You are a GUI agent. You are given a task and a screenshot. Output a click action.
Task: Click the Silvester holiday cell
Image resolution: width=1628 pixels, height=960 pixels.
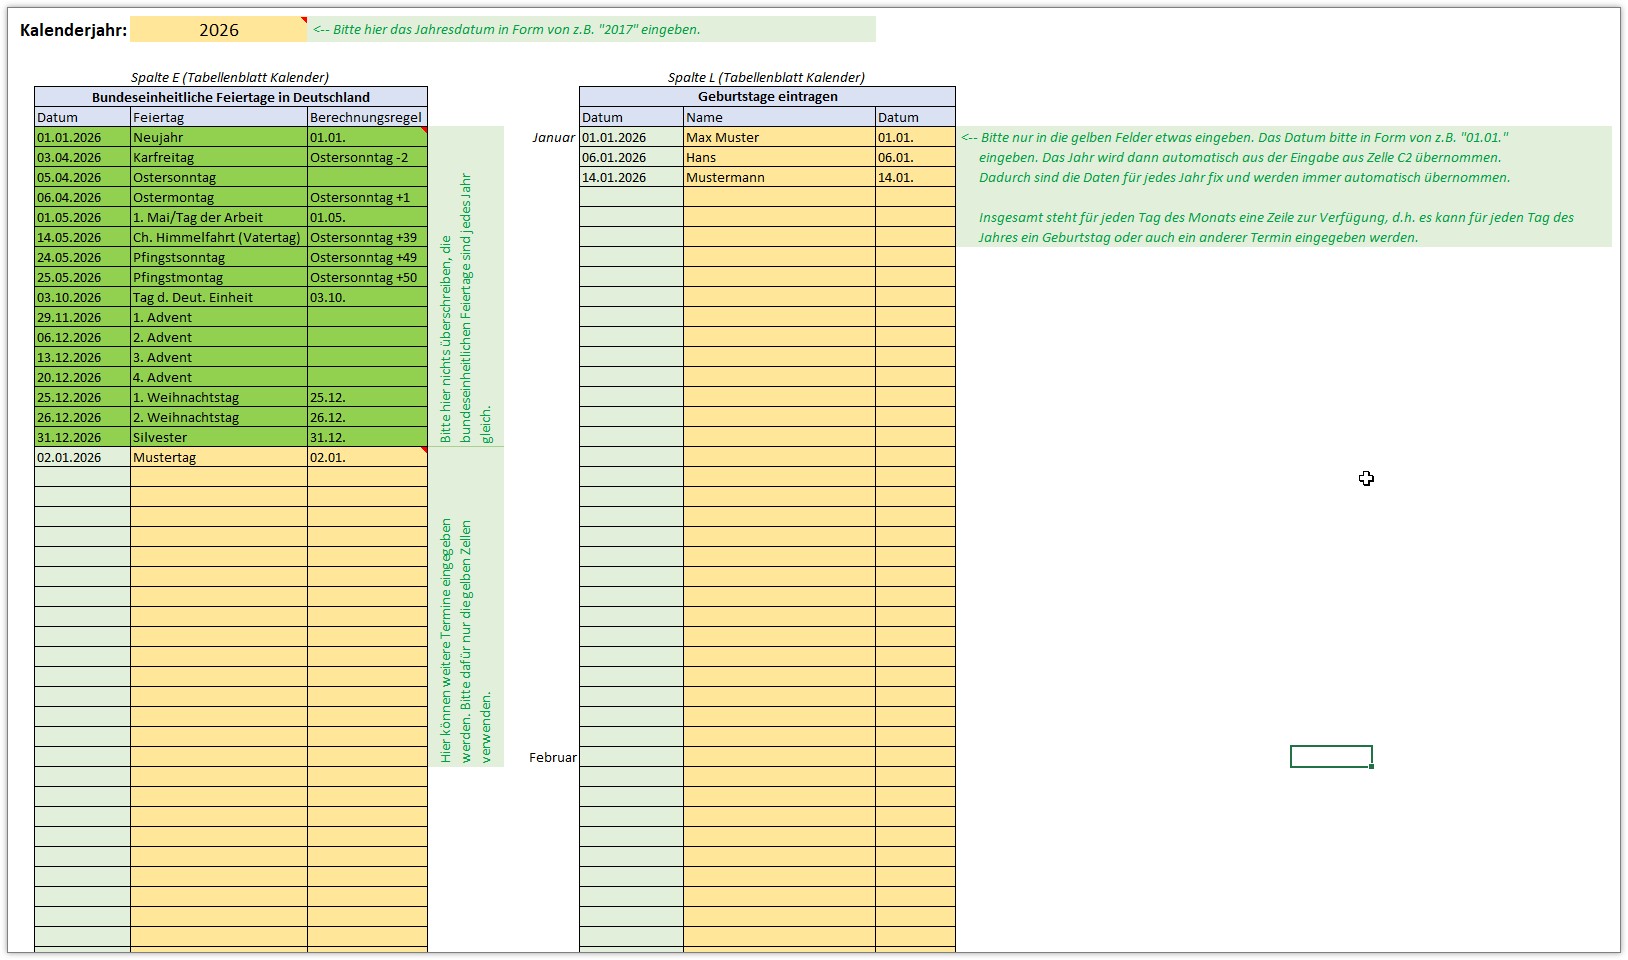[x=218, y=437]
